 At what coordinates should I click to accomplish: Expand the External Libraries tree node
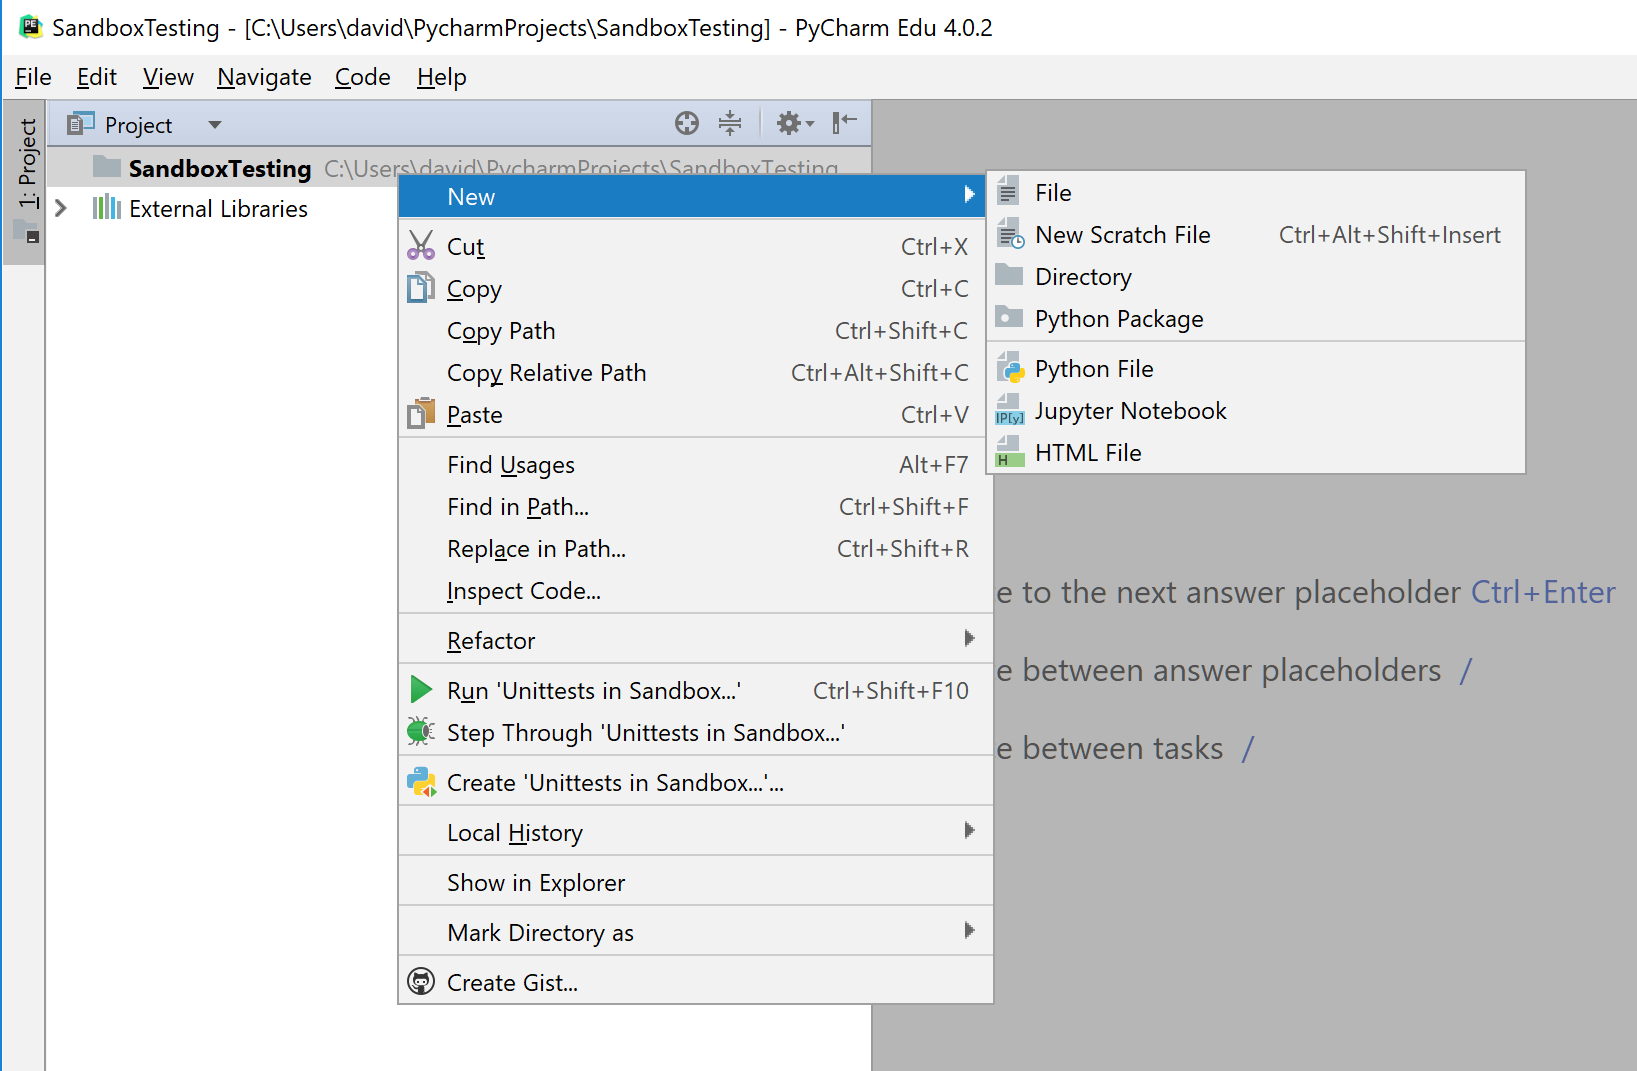click(x=61, y=208)
